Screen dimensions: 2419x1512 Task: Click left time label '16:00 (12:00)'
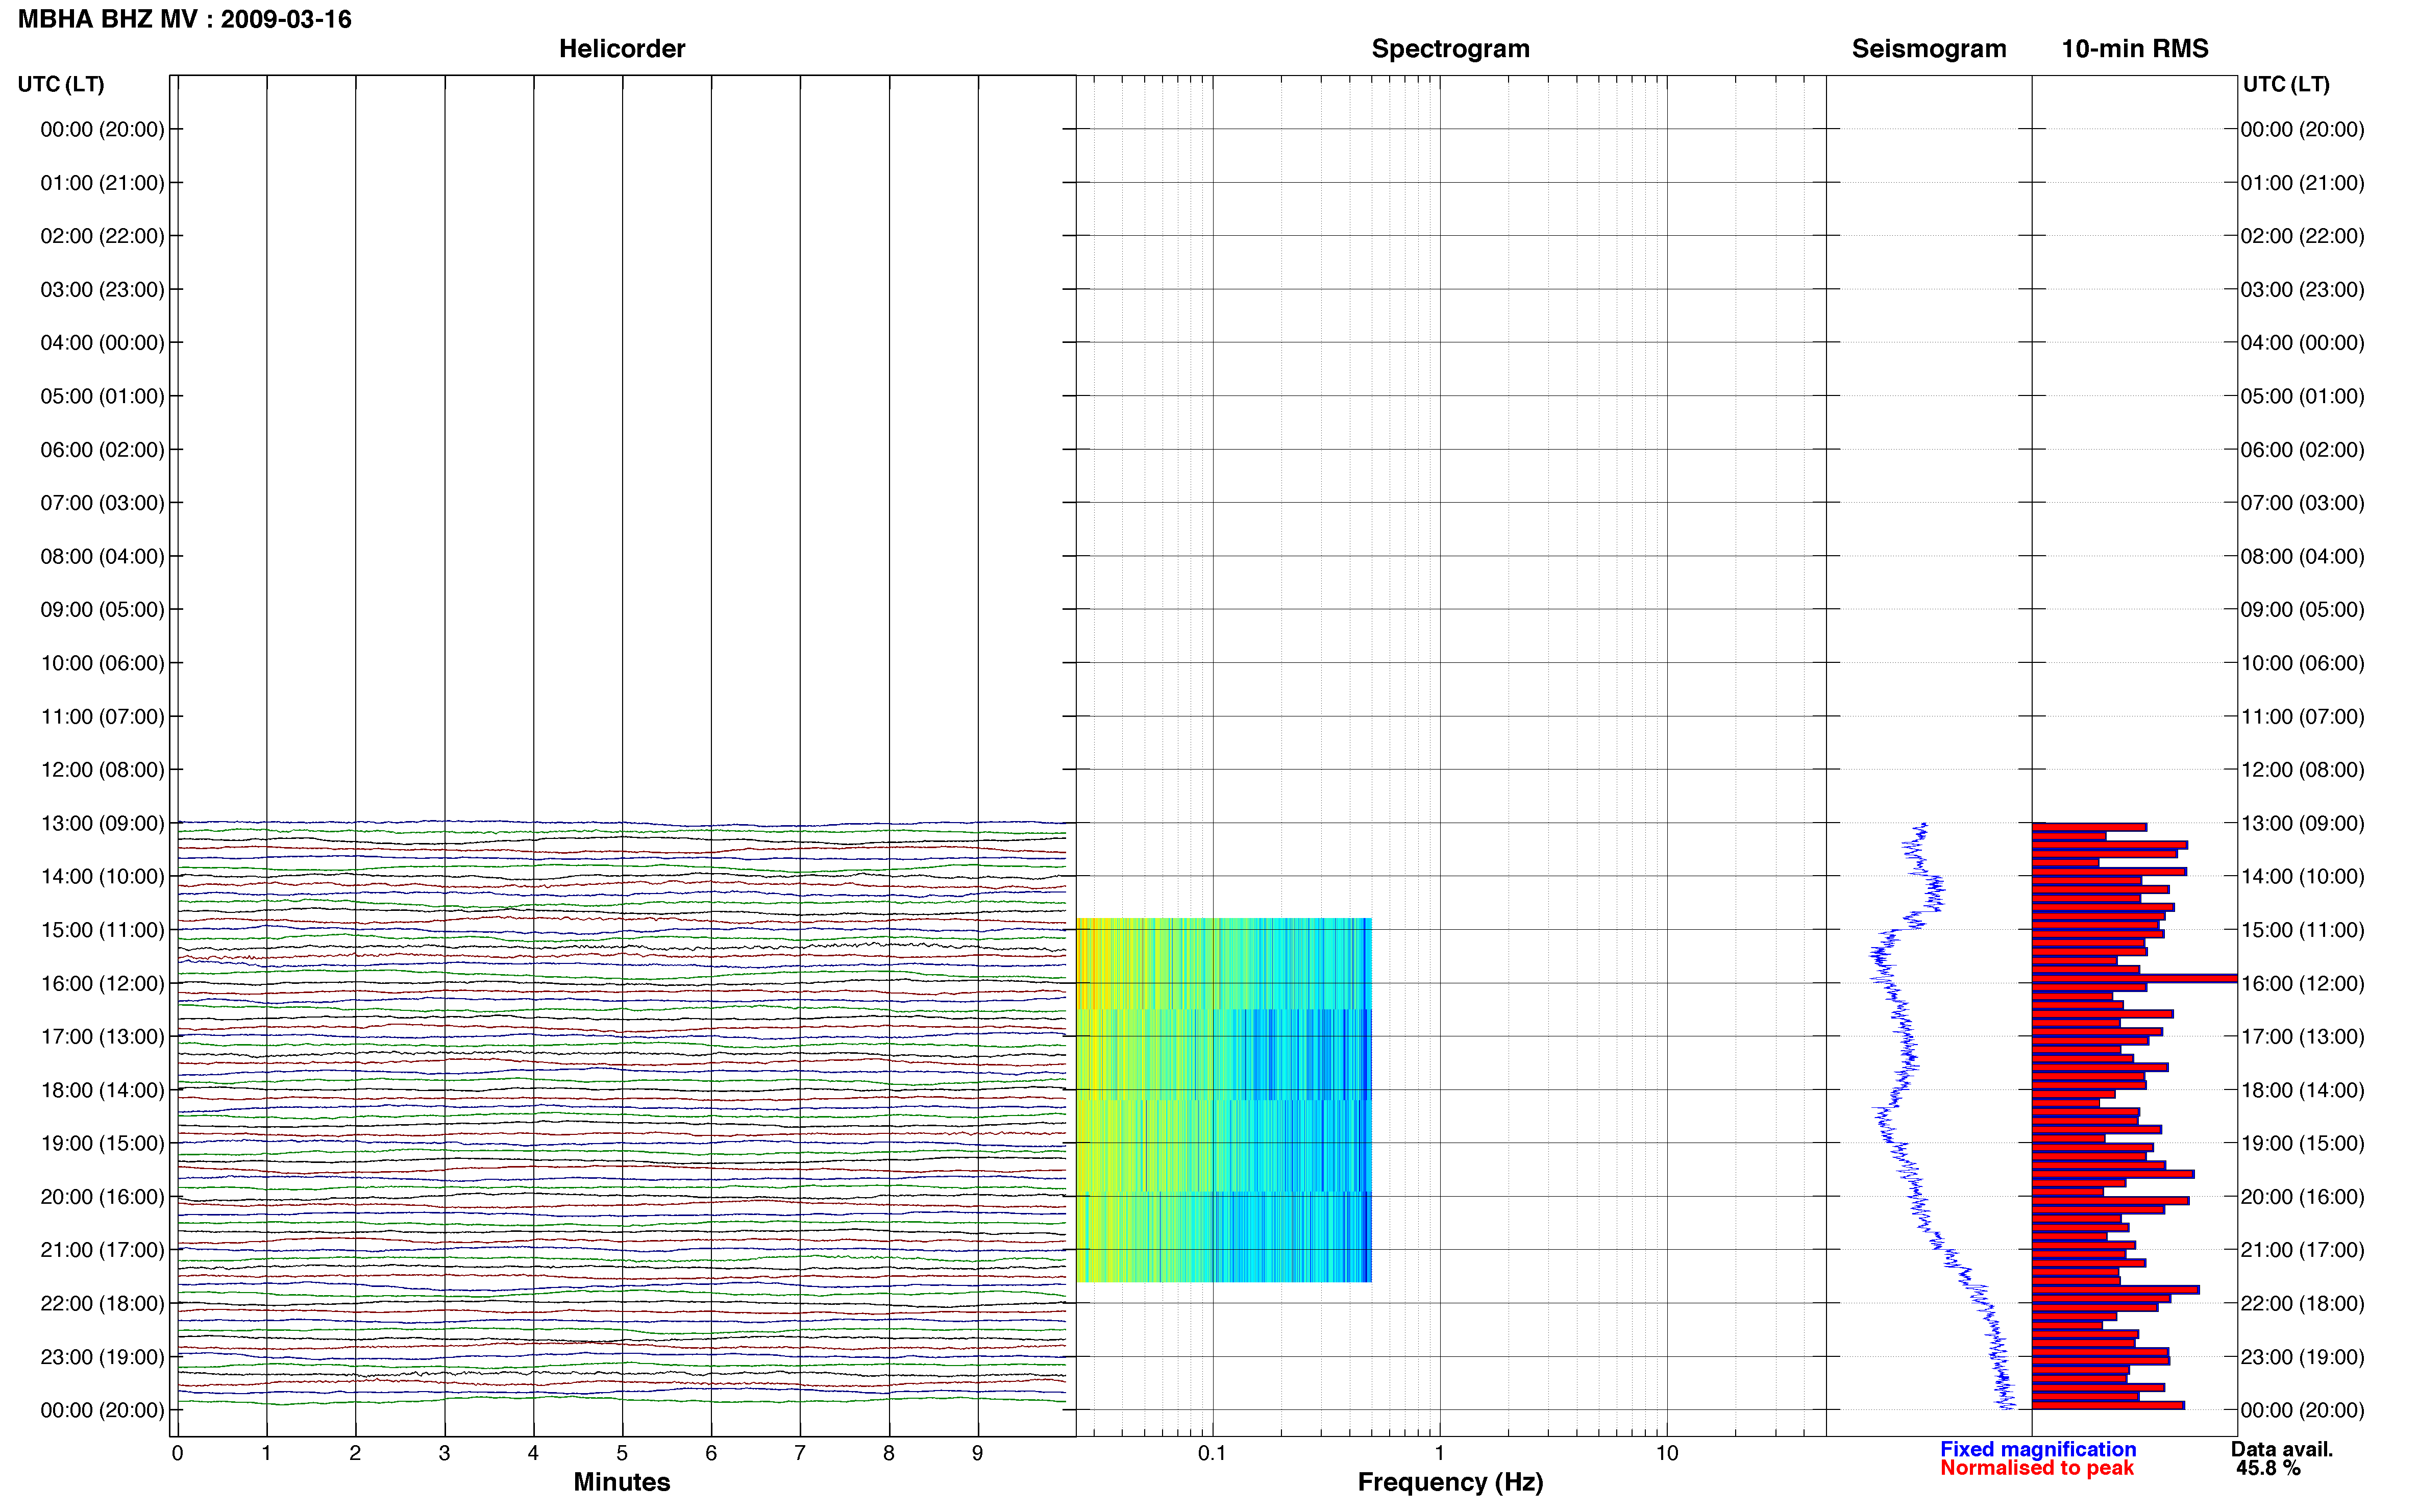click(x=102, y=983)
